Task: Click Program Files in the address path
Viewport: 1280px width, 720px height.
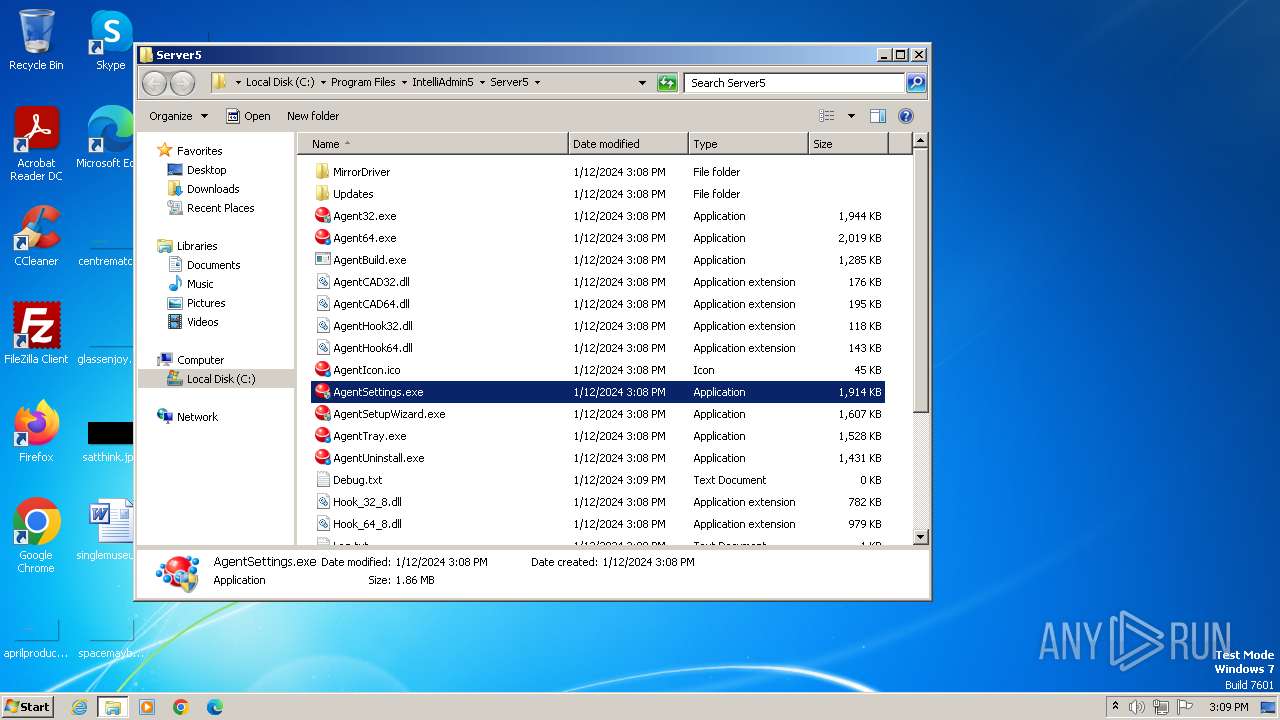Action: tap(363, 83)
